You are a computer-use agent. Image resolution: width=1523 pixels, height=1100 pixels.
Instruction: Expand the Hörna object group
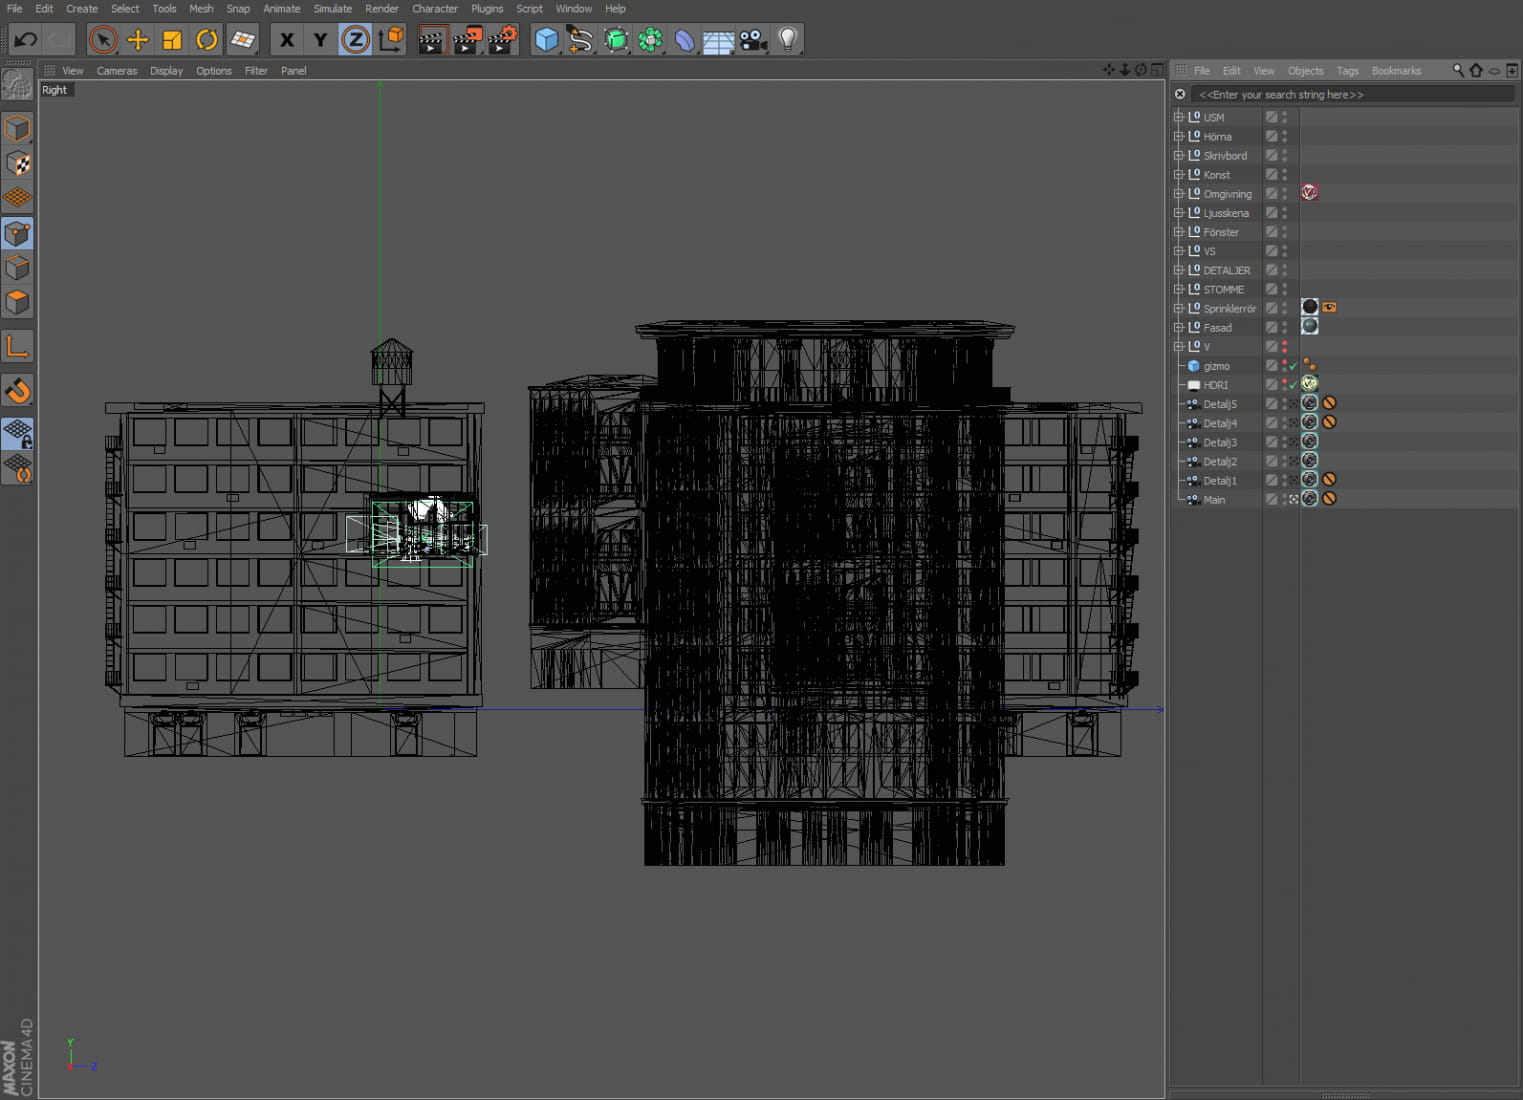coord(1178,136)
